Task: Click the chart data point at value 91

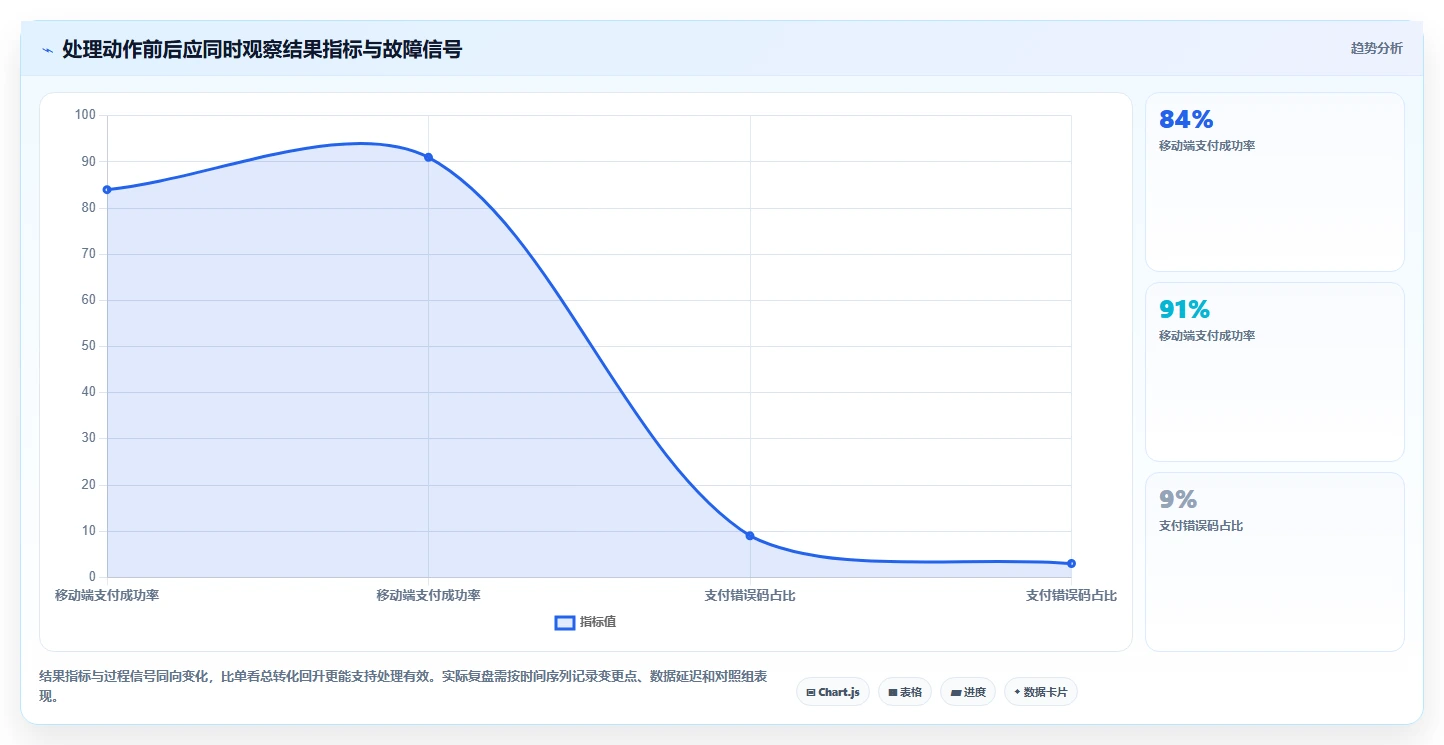Action: [x=428, y=157]
